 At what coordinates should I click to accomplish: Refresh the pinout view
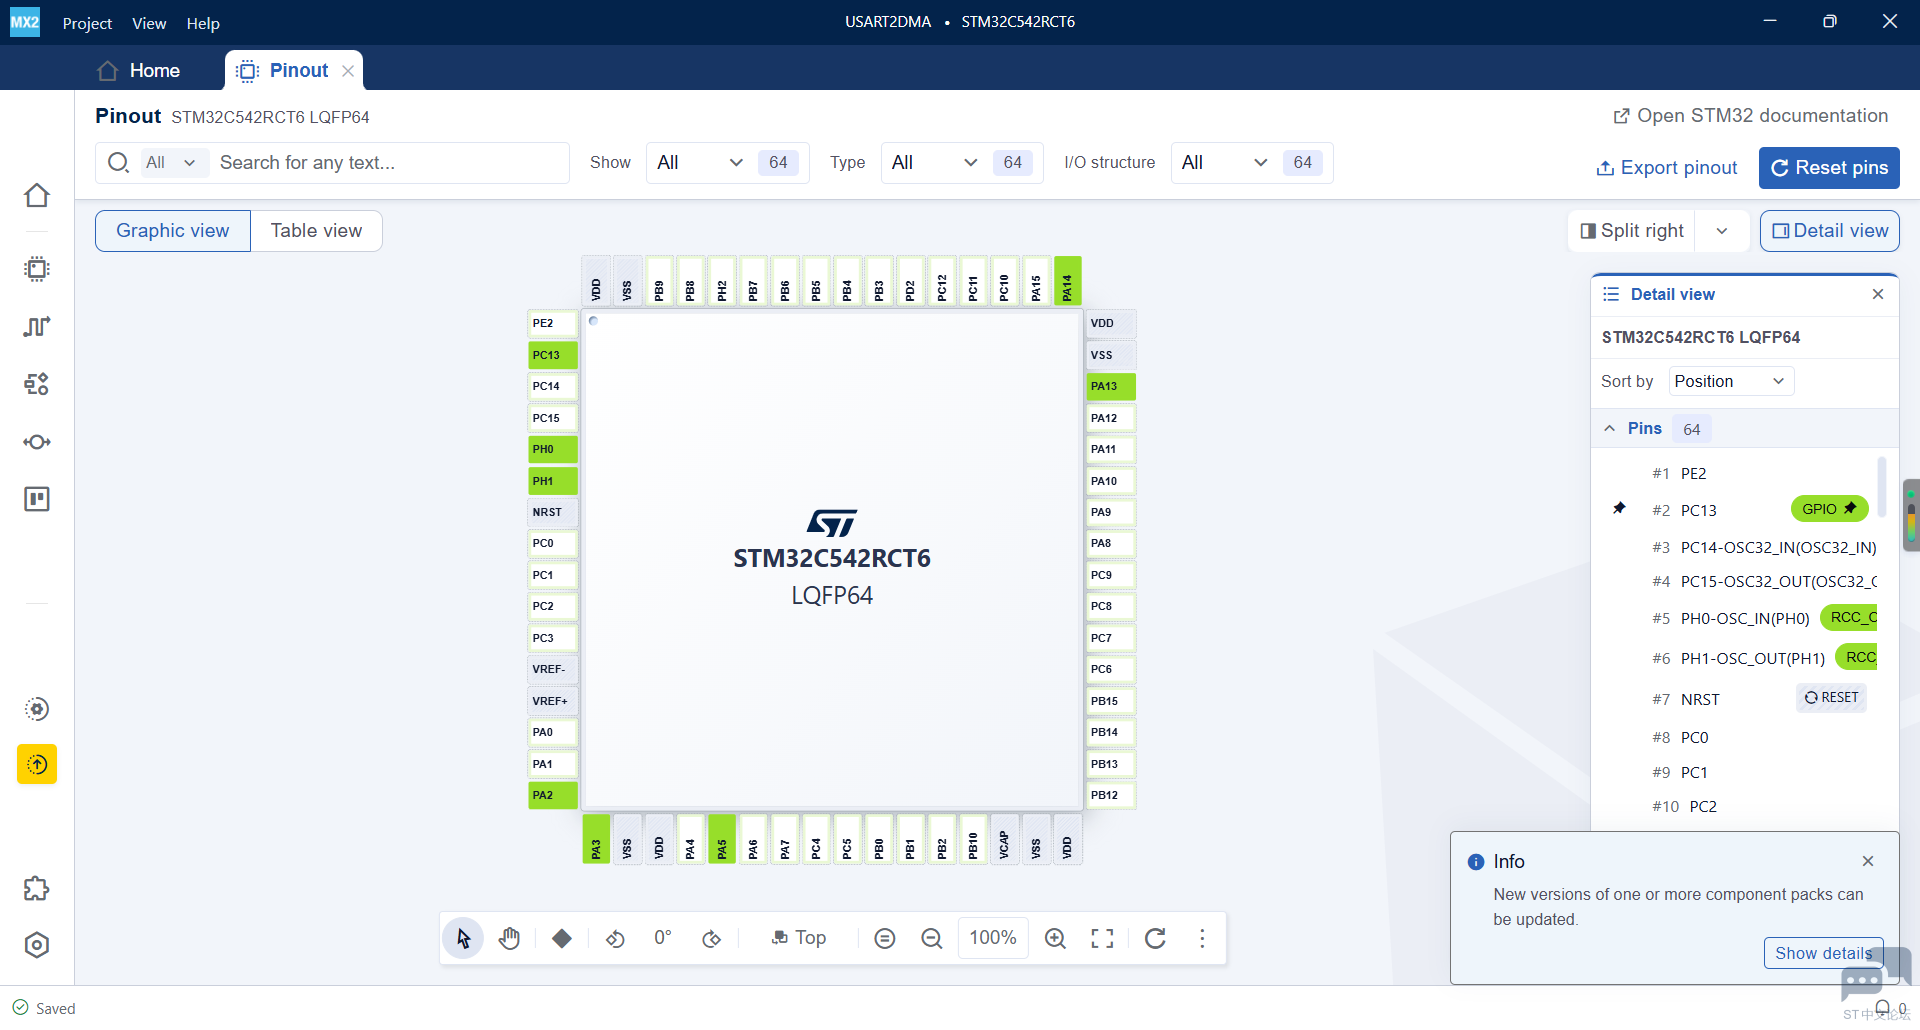(x=1155, y=938)
